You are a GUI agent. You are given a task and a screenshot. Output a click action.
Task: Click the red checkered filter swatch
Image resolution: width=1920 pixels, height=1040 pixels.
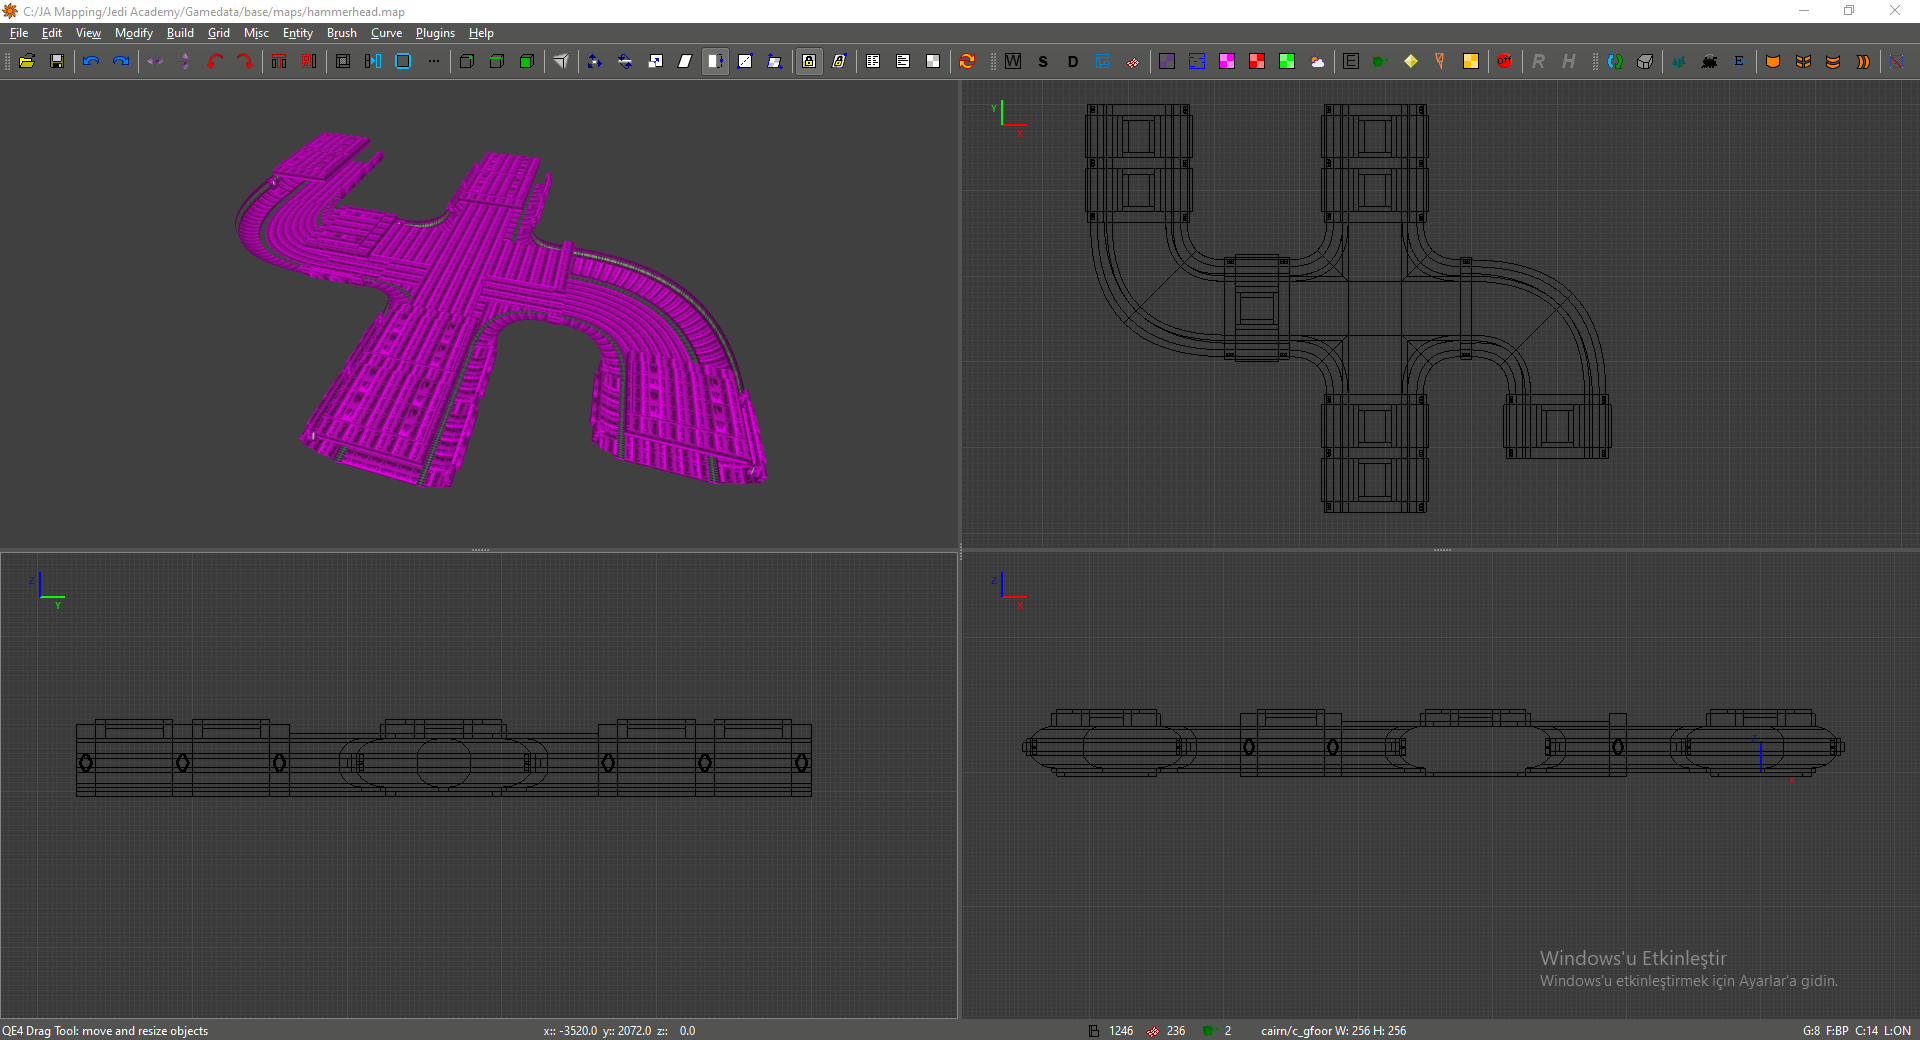(x=1257, y=61)
